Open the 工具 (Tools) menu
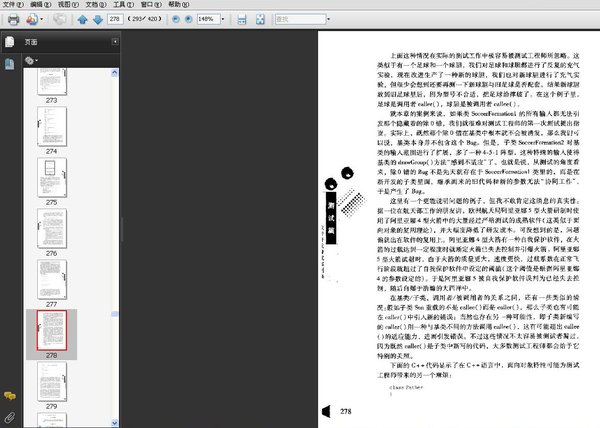Image resolution: width=600 pixels, height=428 pixels. [123, 4]
